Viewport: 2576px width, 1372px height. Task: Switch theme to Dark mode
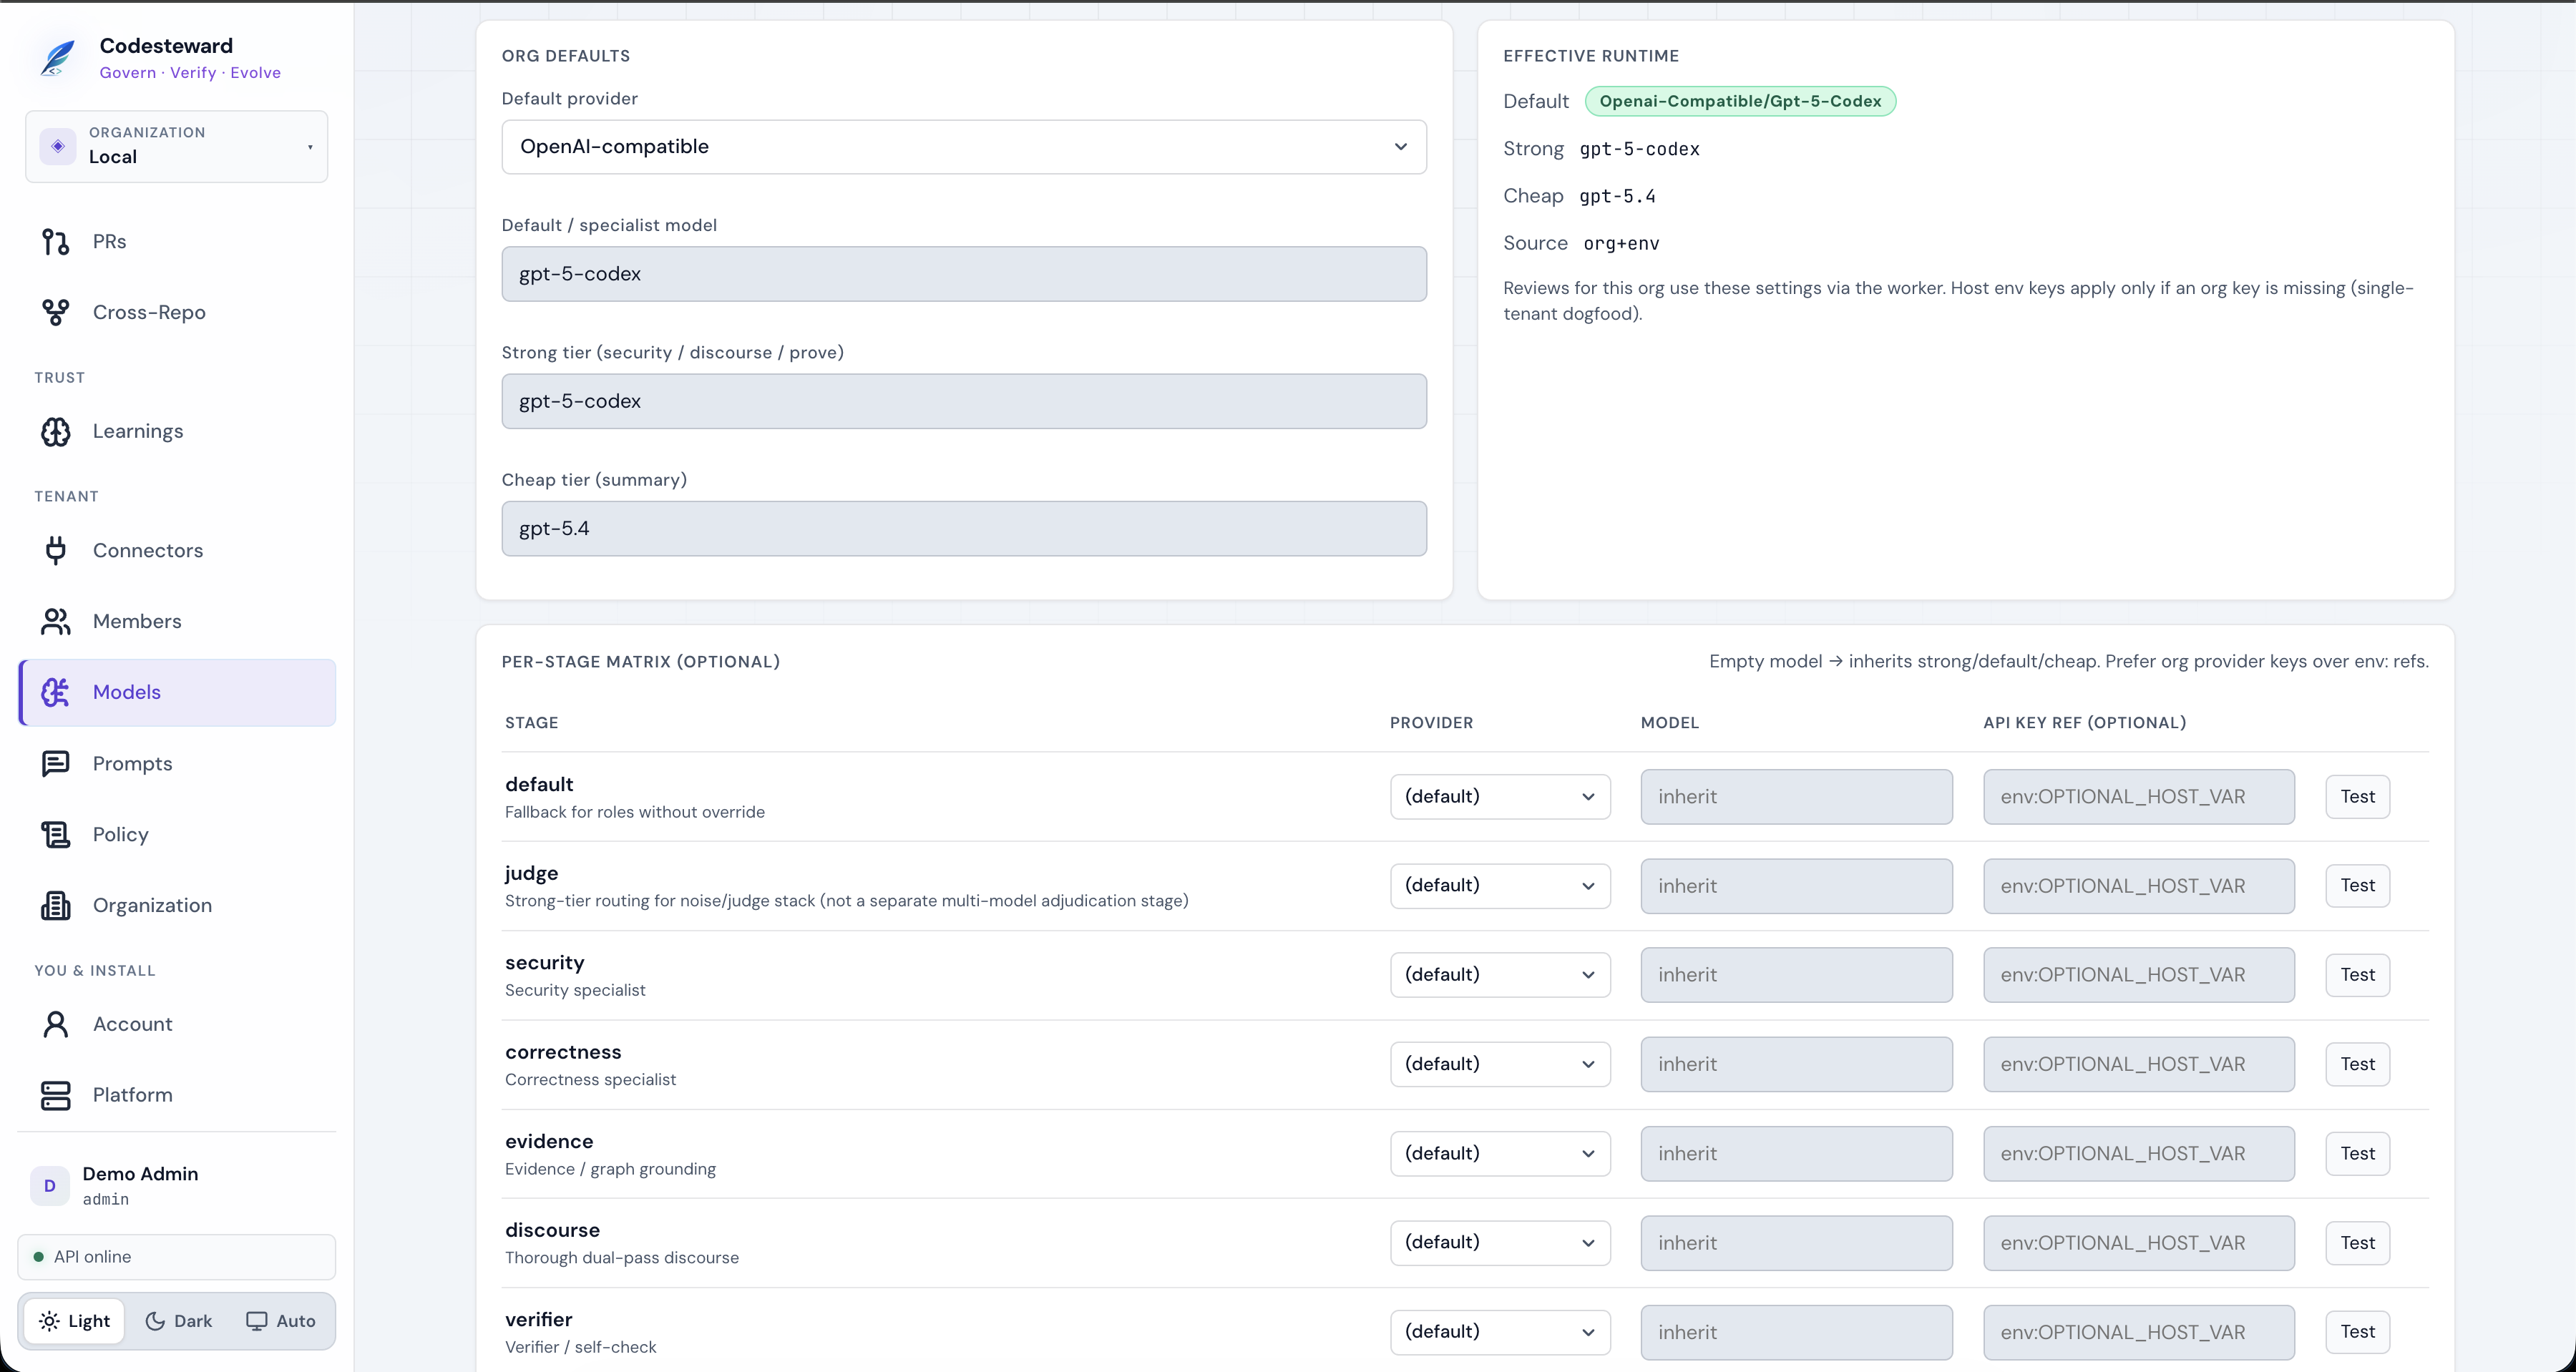pos(179,1321)
